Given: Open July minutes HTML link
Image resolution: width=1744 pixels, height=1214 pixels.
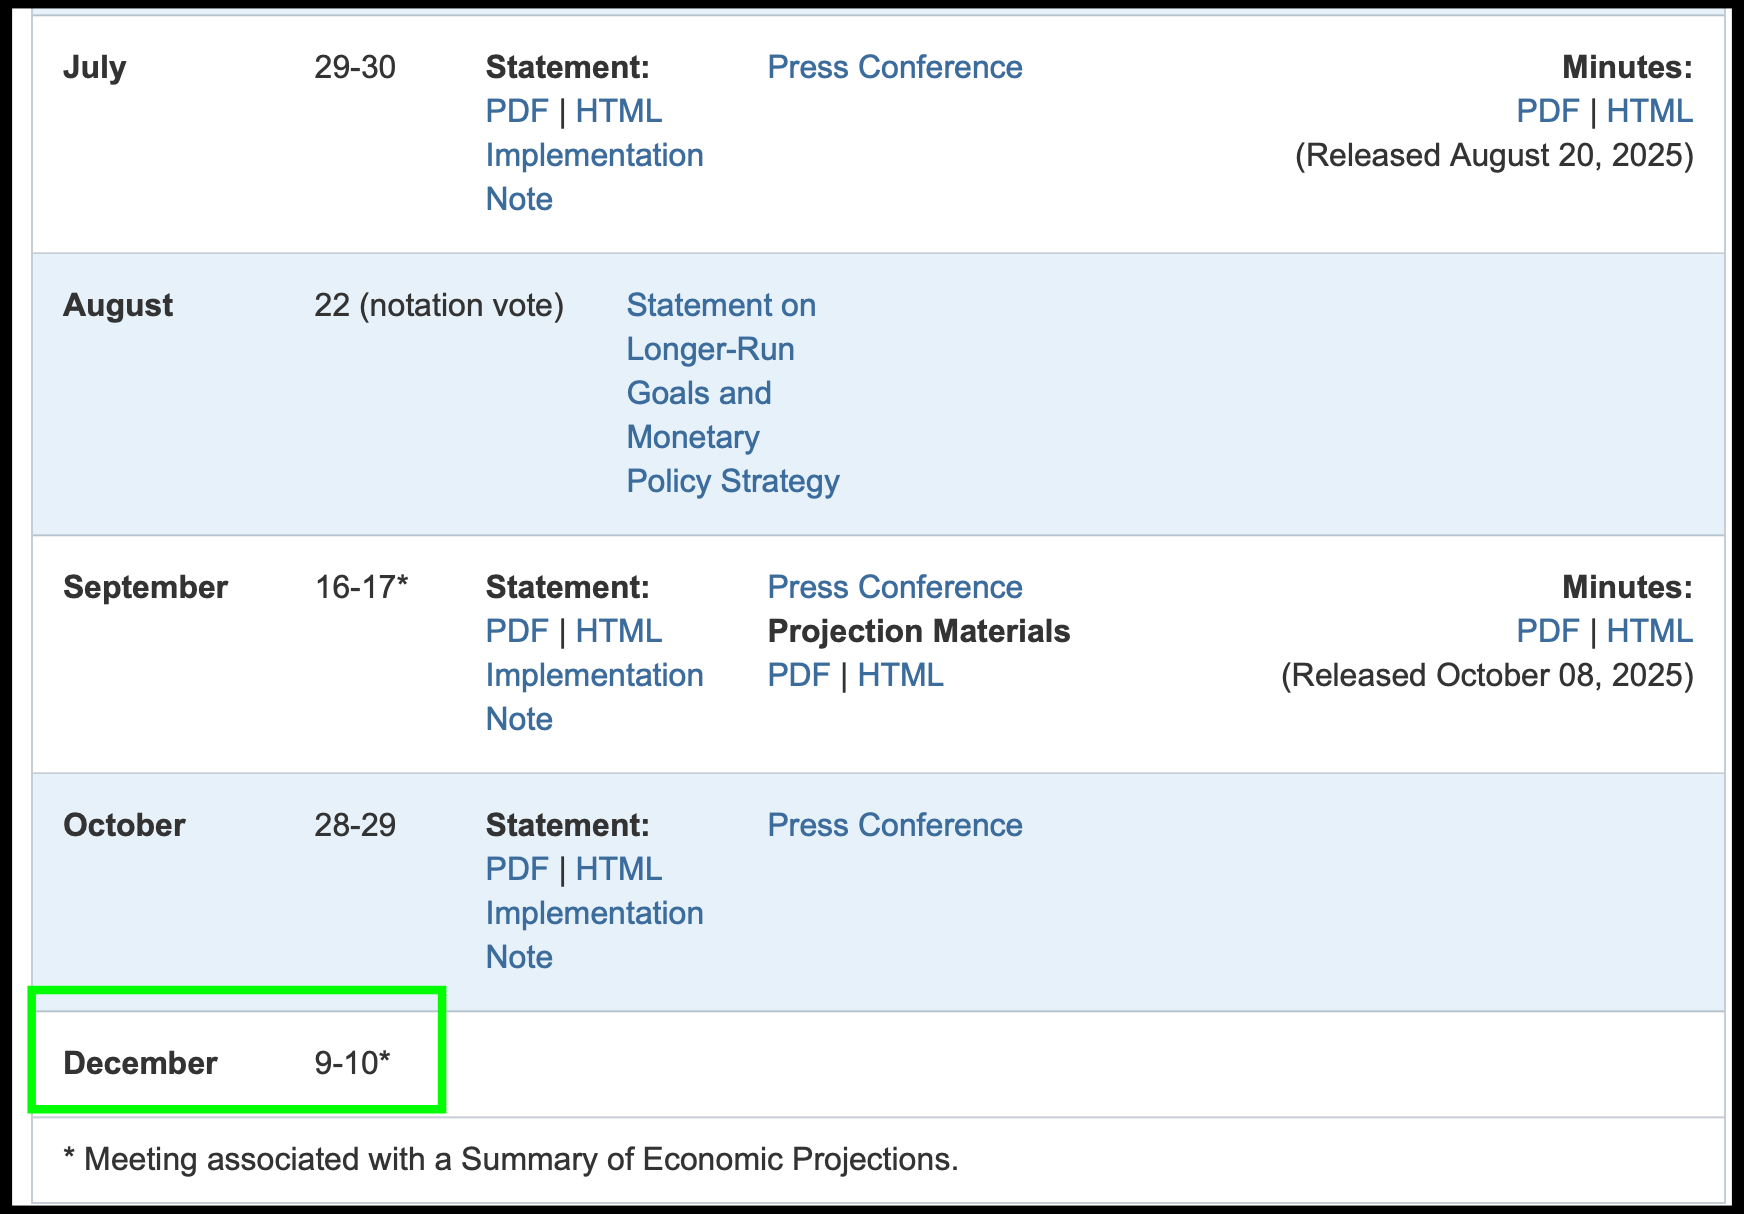Looking at the screenshot, I should pos(1650,111).
